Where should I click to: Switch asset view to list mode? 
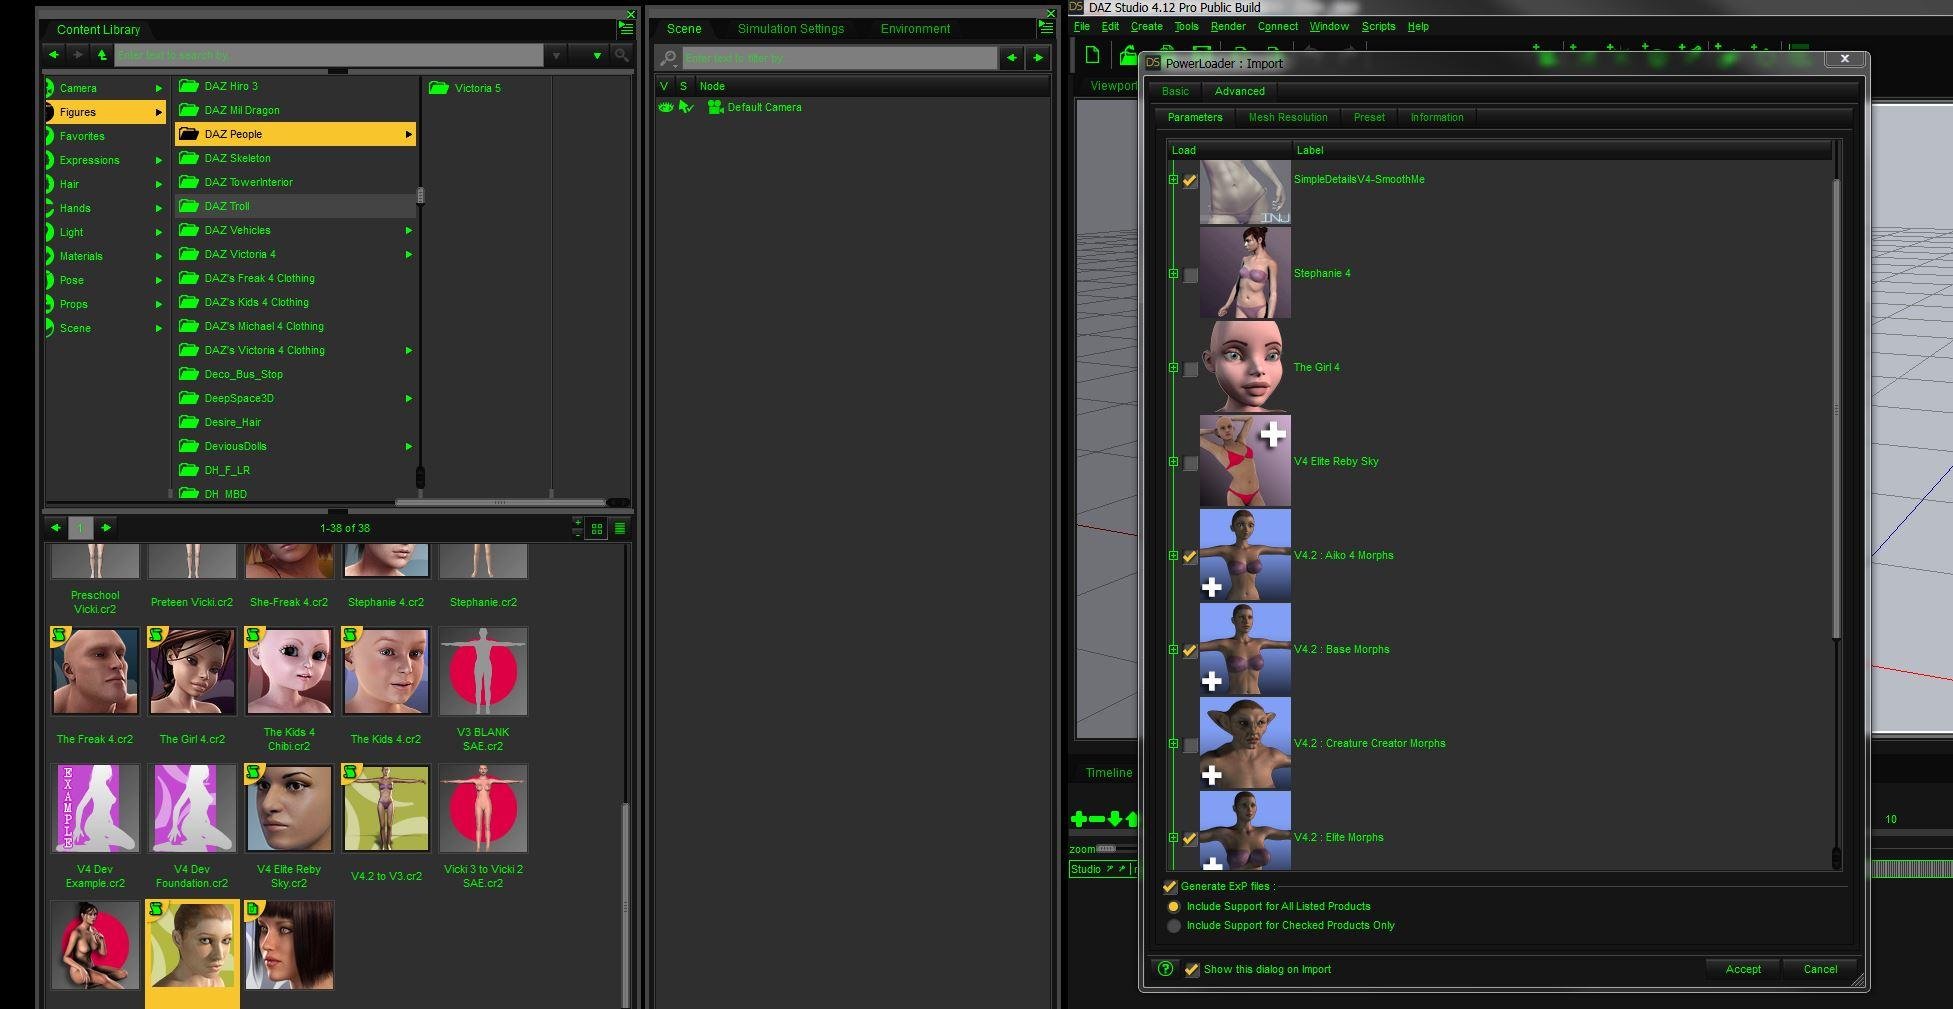620,528
